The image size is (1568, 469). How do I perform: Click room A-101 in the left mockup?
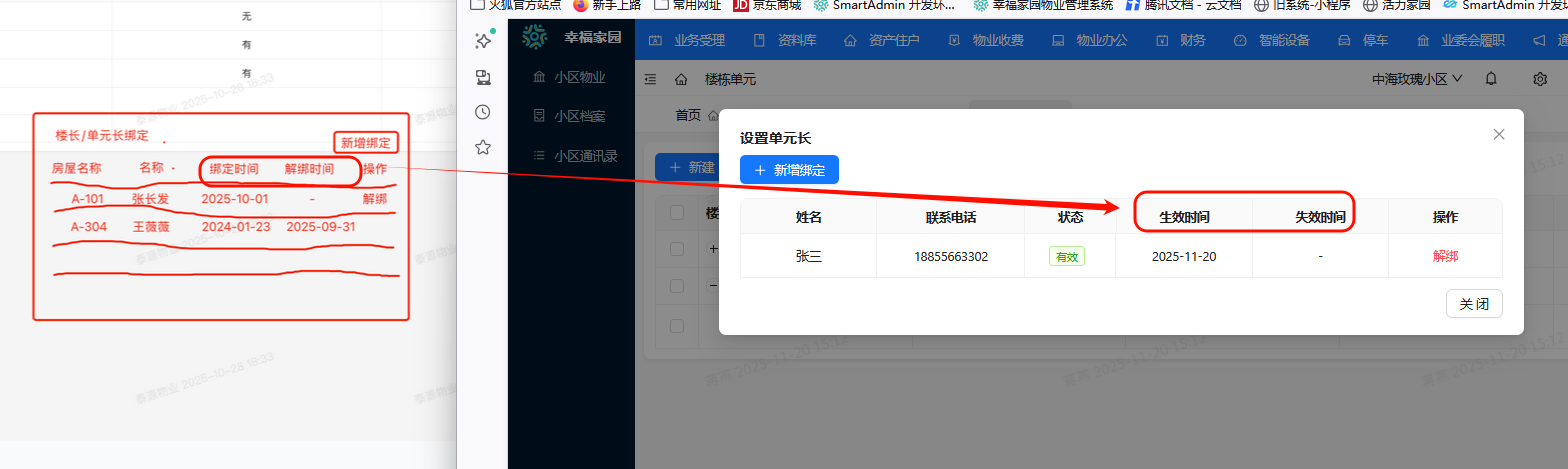[88, 199]
